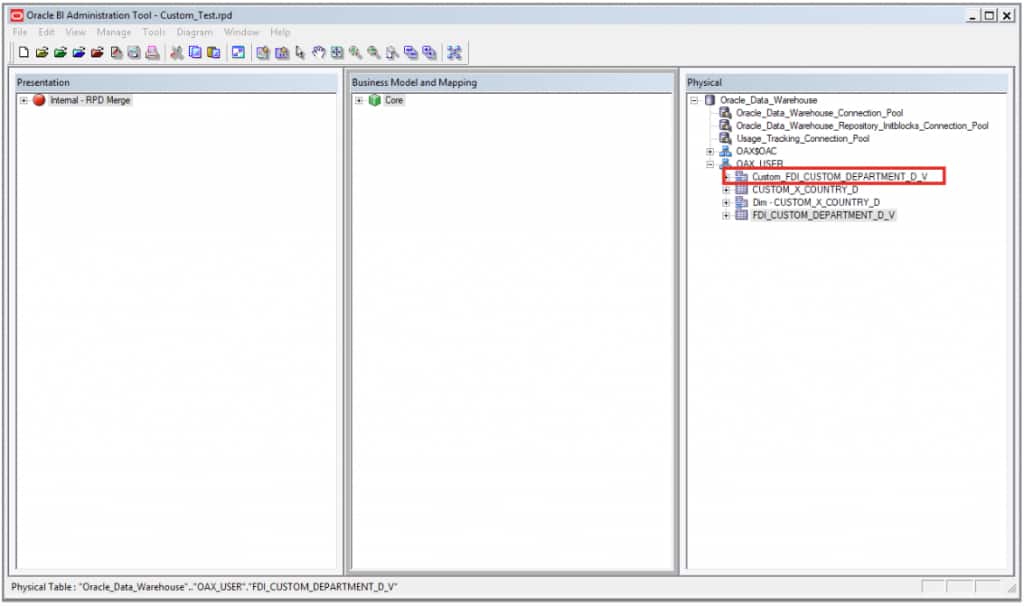
Task: Open the Edit menu
Action: (46, 32)
